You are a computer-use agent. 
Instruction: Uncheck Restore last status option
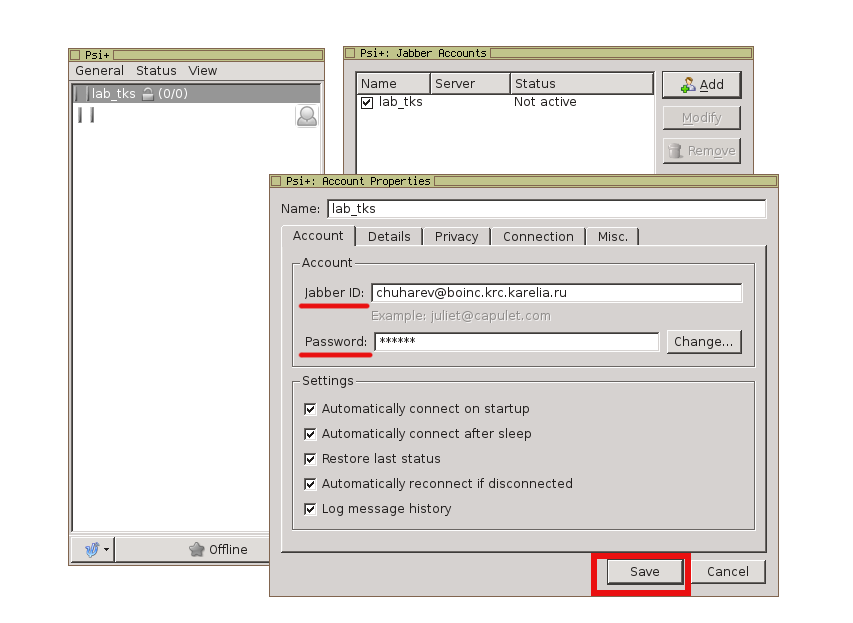(x=310, y=459)
